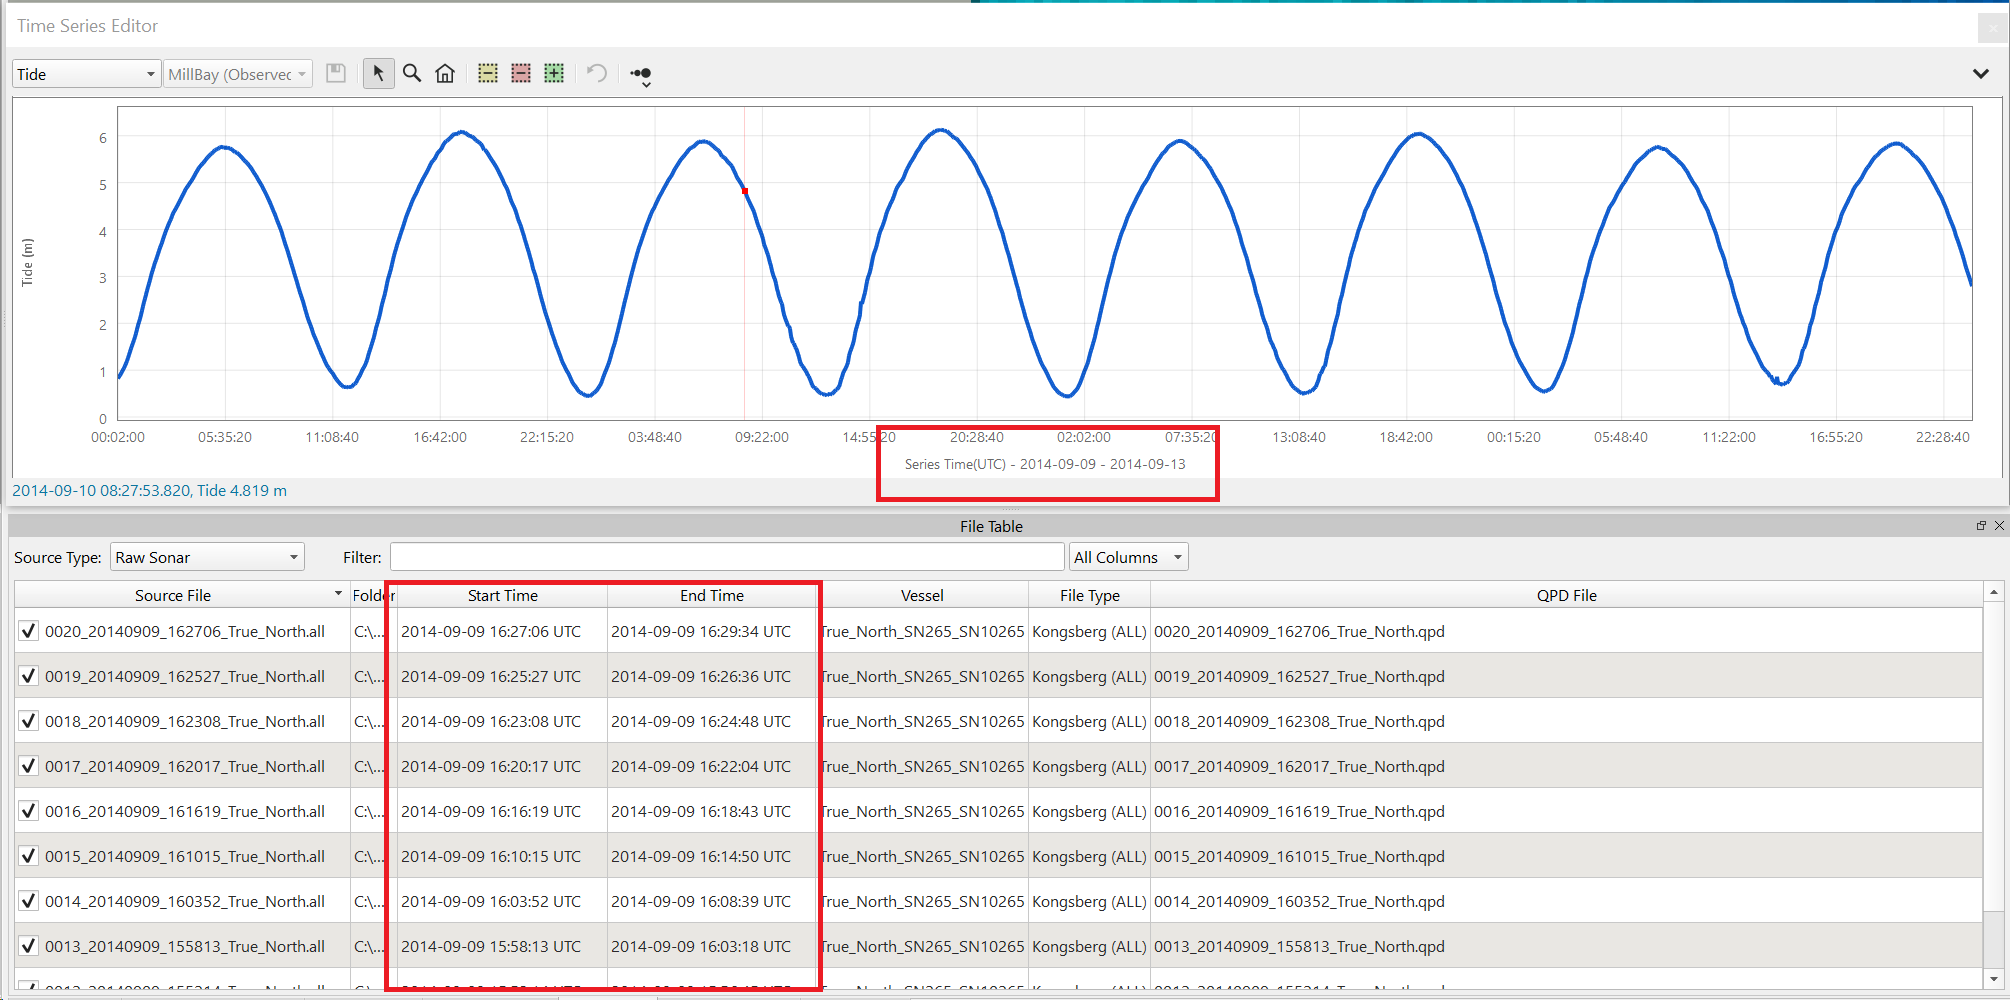Click into the Filter text field
Viewport: 2010px width, 1000px height.
point(726,557)
